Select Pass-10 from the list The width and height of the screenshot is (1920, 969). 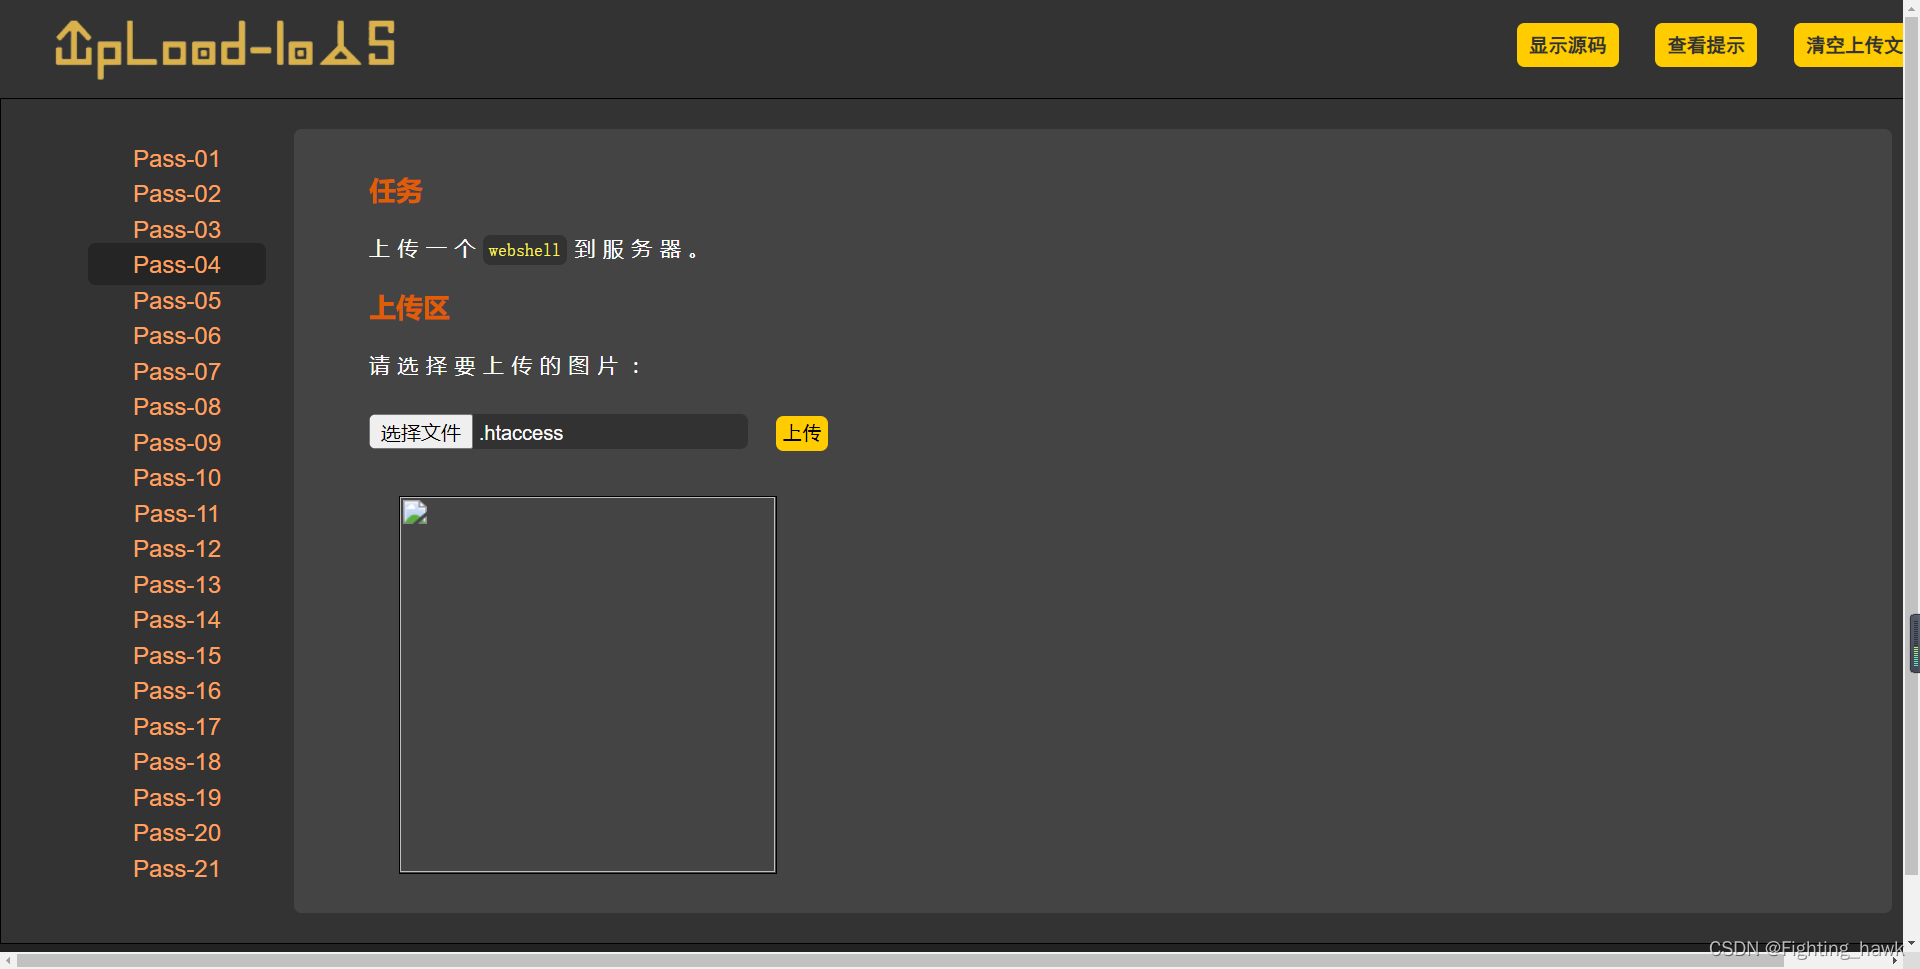point(177,478)
